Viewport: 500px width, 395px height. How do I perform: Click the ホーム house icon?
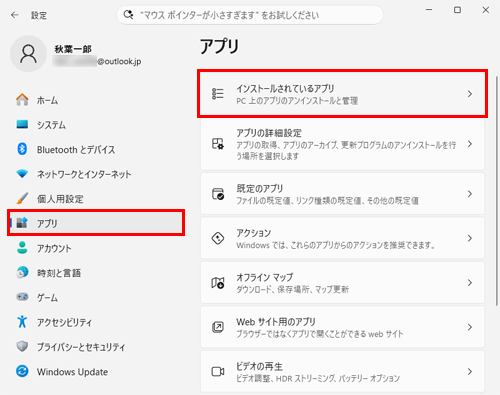22,100
